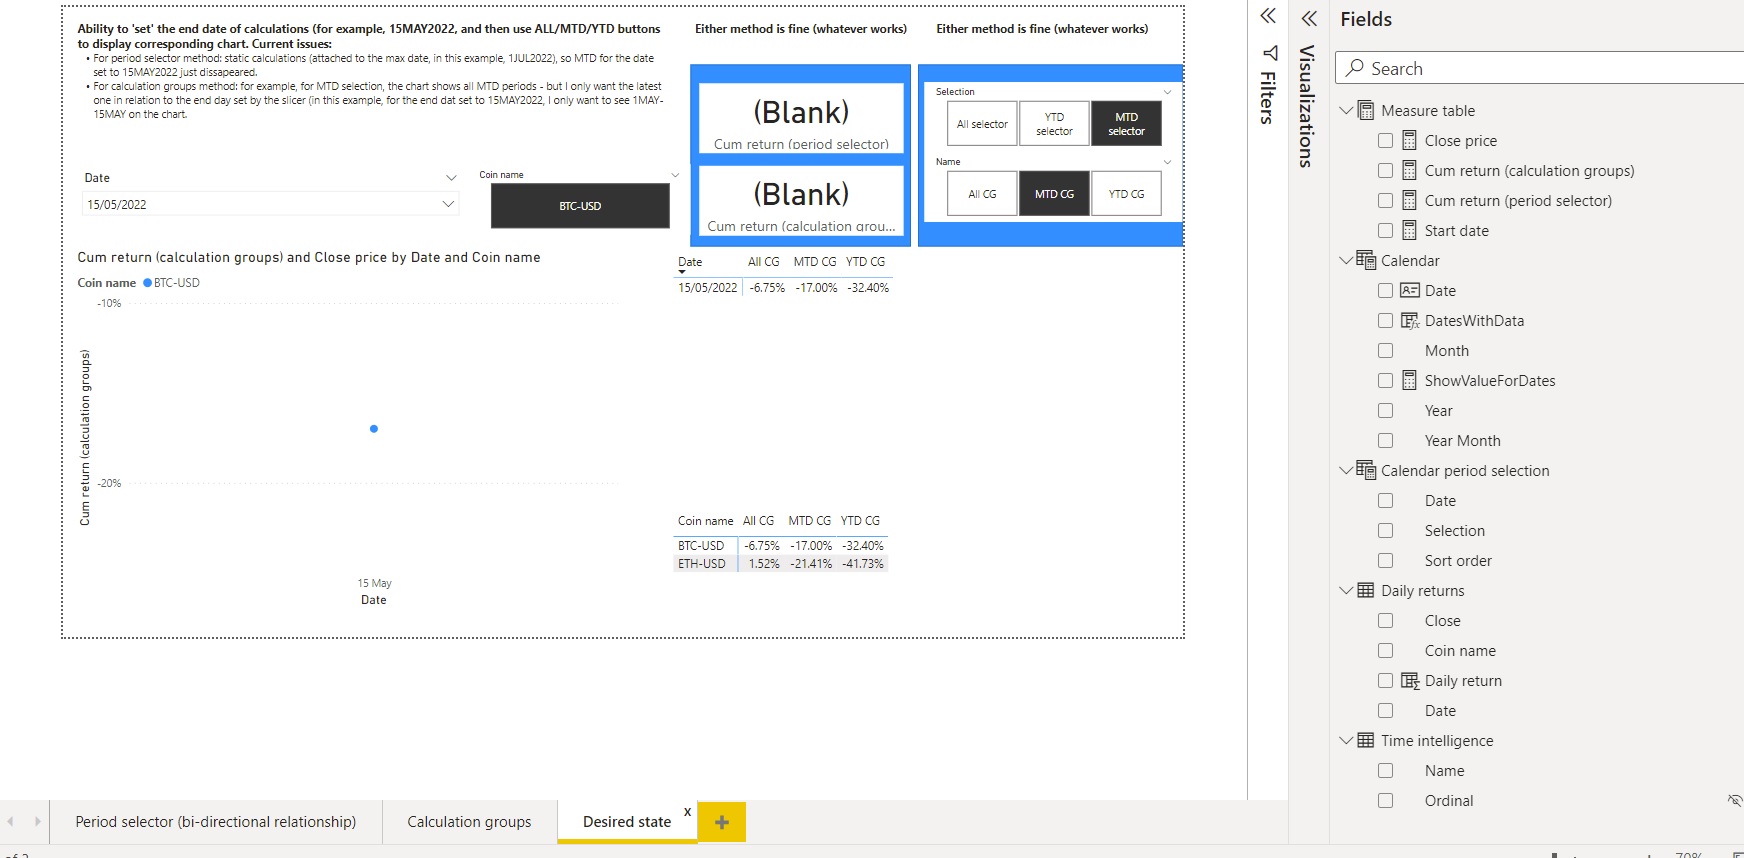The width and height of the screenshot is (1744, 858).
Task: Open the Calculation groups page tab
Action: tap(469, 822)
